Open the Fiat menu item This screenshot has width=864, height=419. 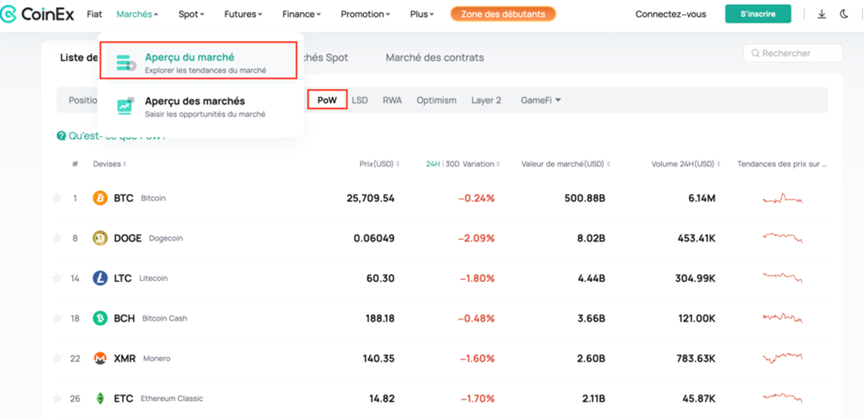tap(94, 14)
